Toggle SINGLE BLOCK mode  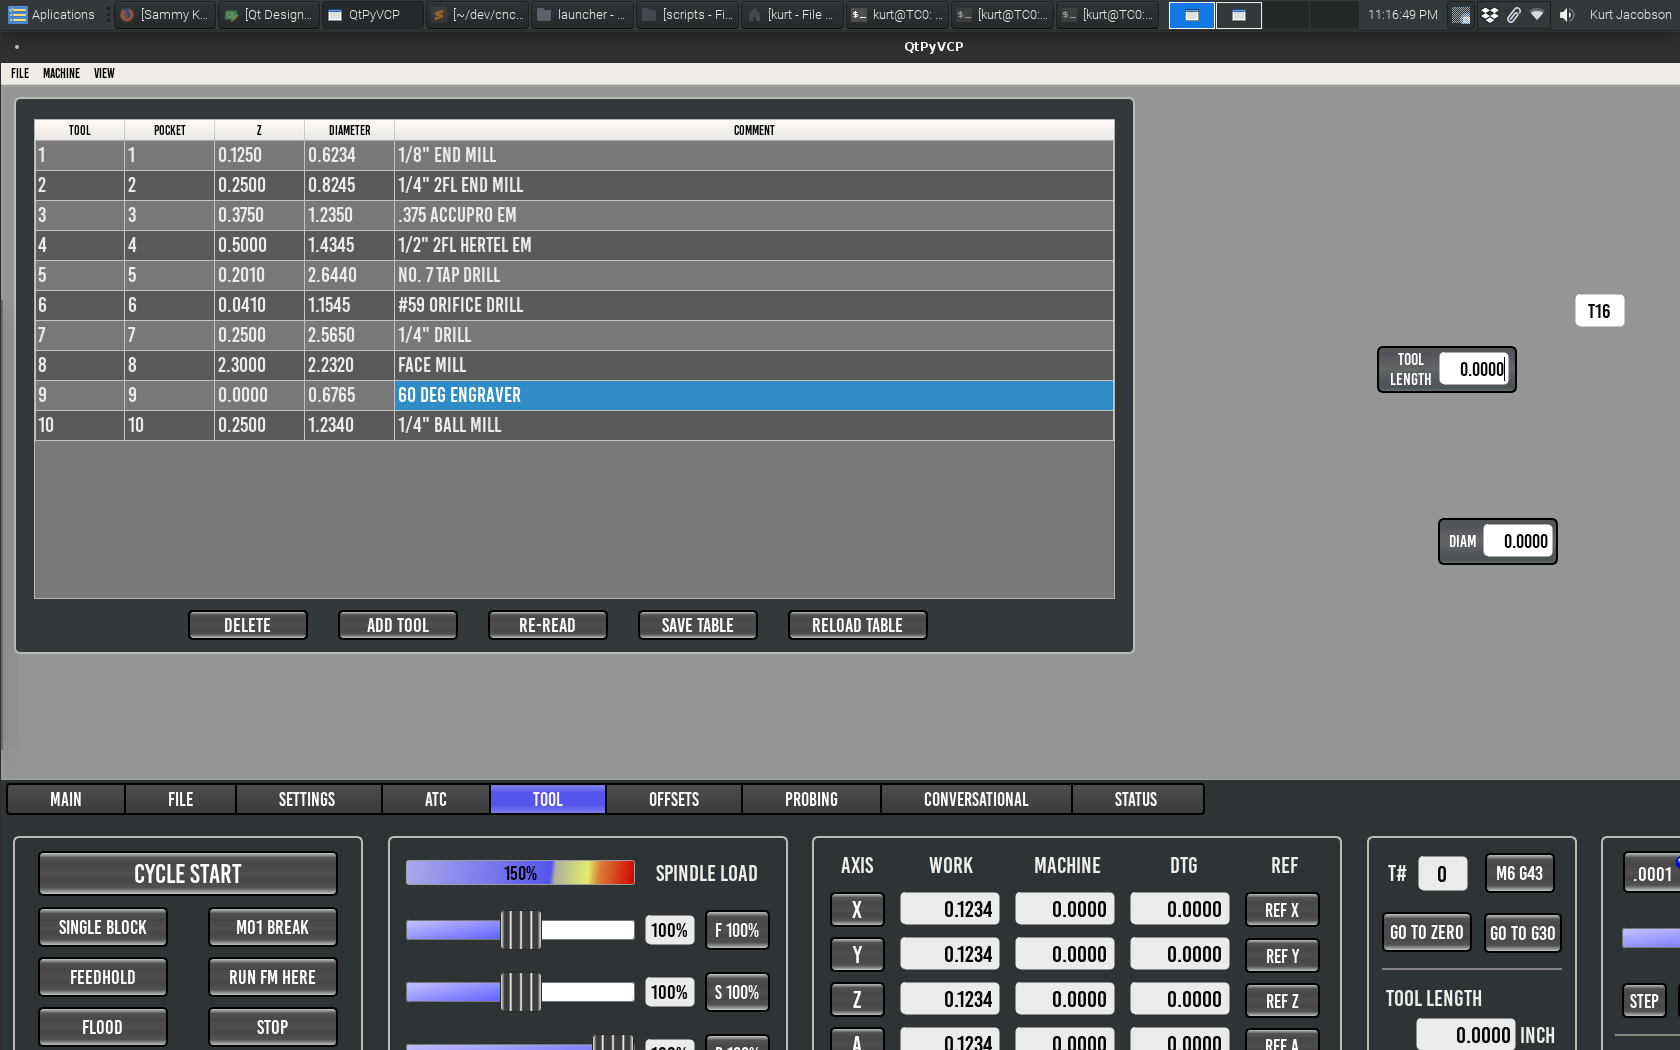103,927
